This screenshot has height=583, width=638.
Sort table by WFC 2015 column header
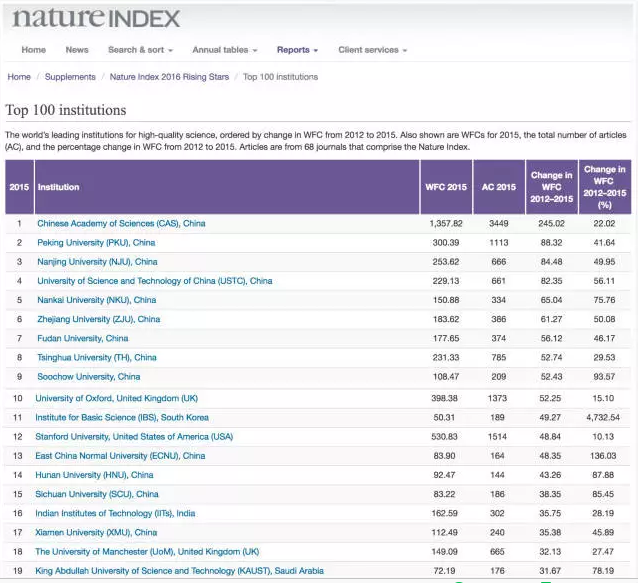(x=446, y=187)
